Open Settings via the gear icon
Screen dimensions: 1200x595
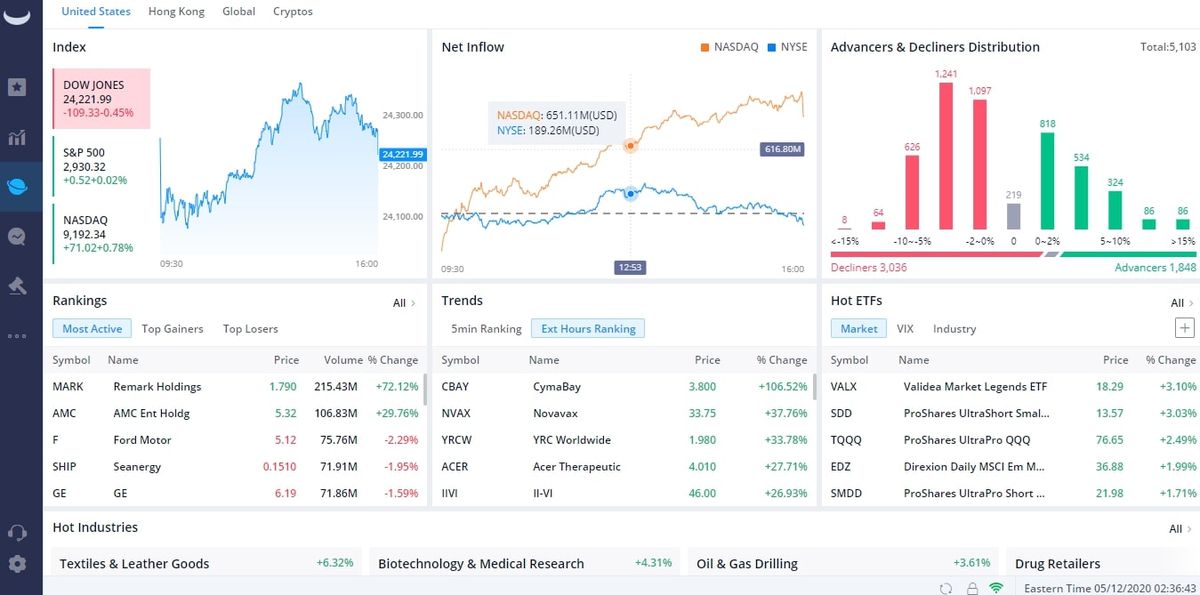18,562
